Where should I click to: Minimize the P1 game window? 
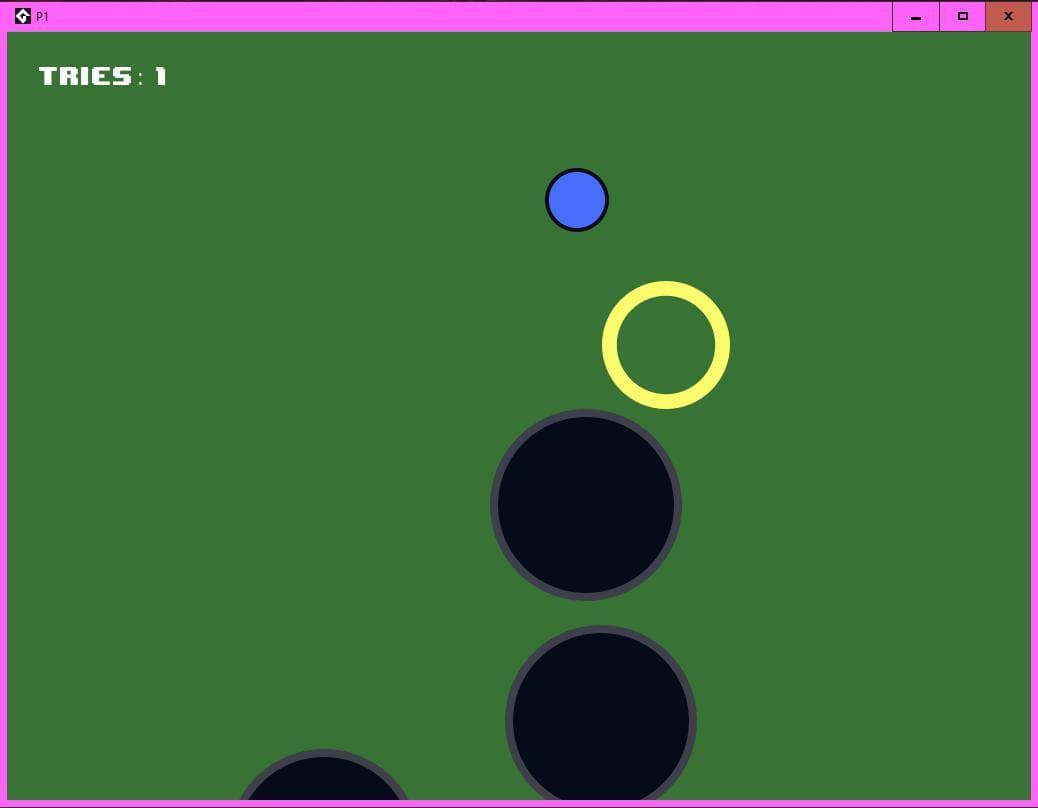click(x=916, y=17)
